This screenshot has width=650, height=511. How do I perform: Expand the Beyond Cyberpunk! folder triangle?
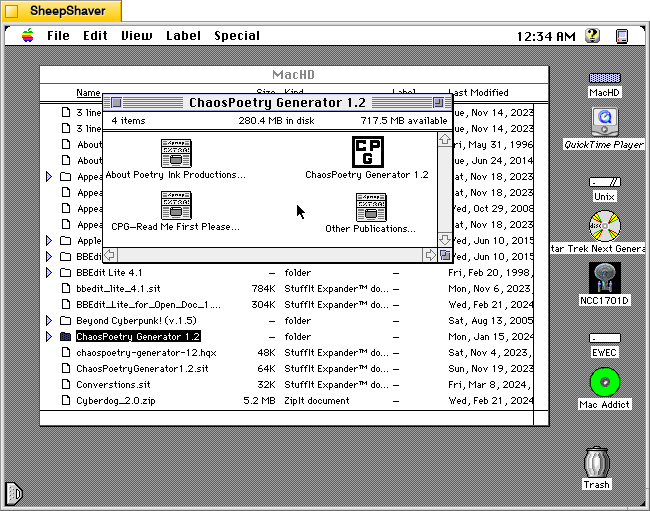pos(49,320)
